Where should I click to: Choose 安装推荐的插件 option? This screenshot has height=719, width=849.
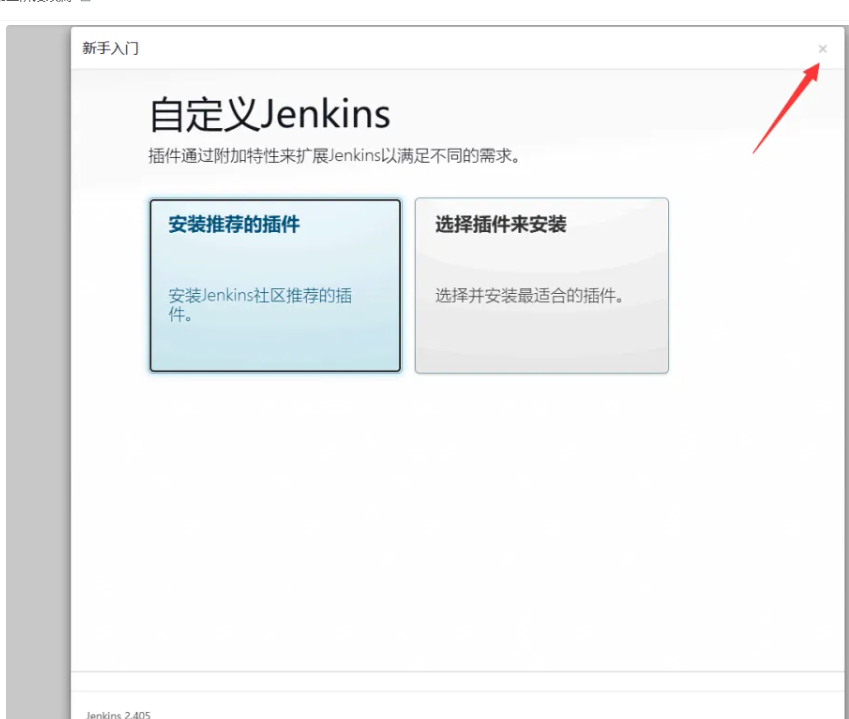(x=276, y=285)
